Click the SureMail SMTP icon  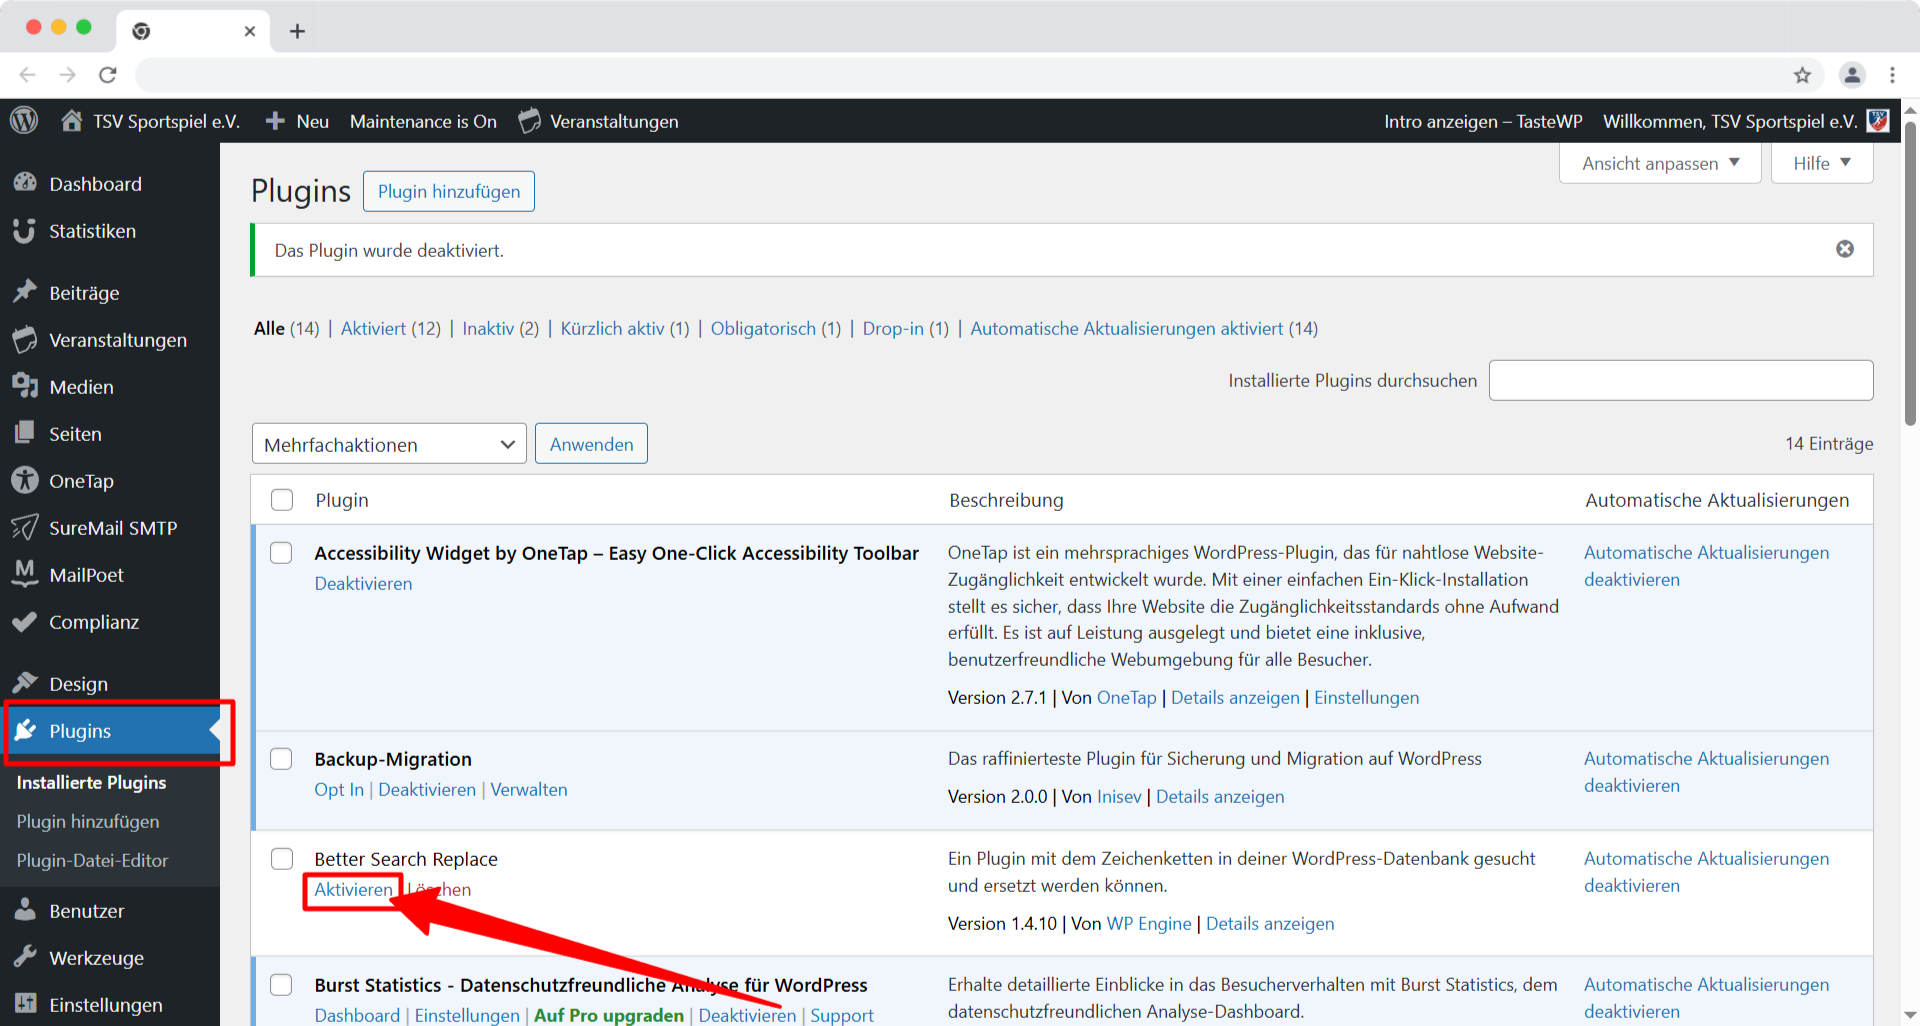(x=25, y=527)
